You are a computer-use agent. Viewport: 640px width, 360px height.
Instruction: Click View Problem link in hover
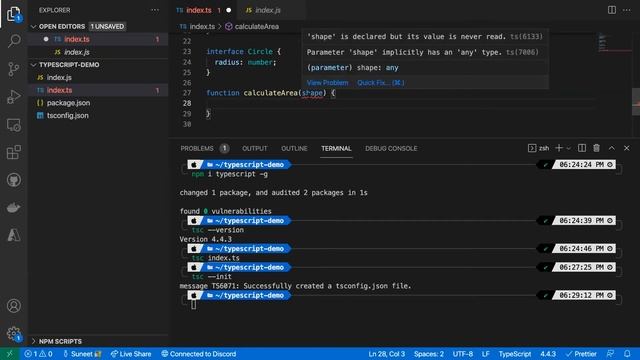[327, 83]
